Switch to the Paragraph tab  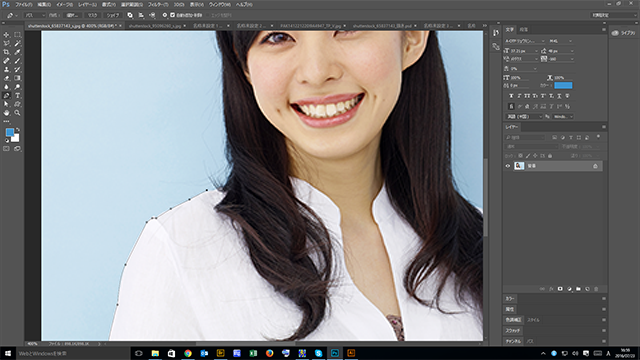(524, 29)
